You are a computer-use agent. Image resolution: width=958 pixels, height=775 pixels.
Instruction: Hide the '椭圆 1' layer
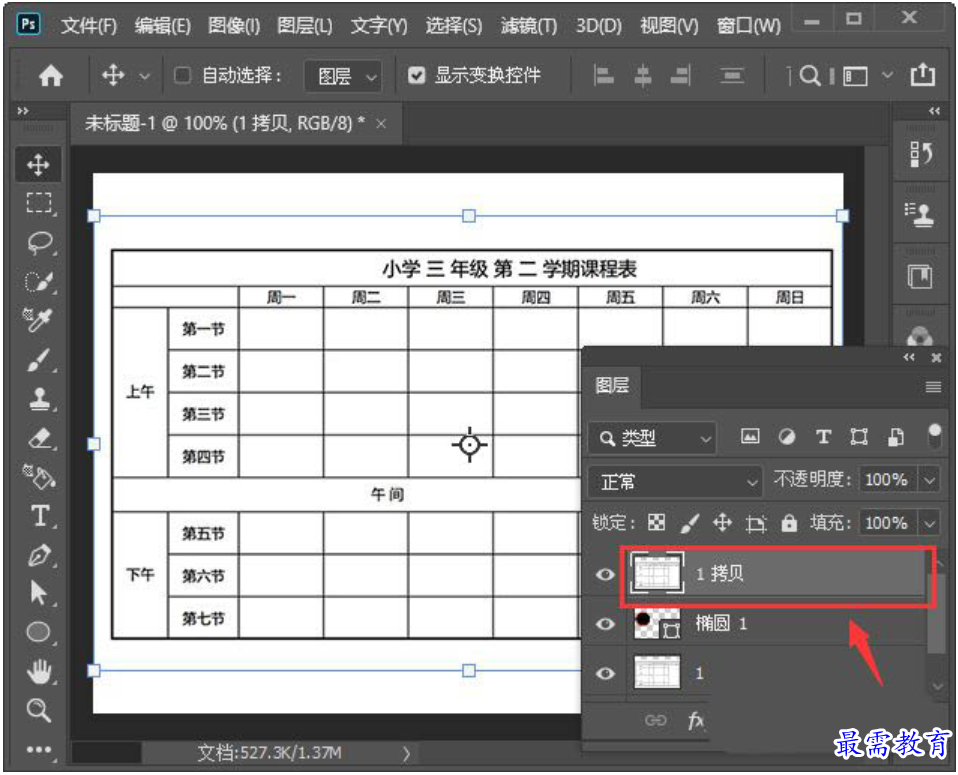[x=605, y=623]
